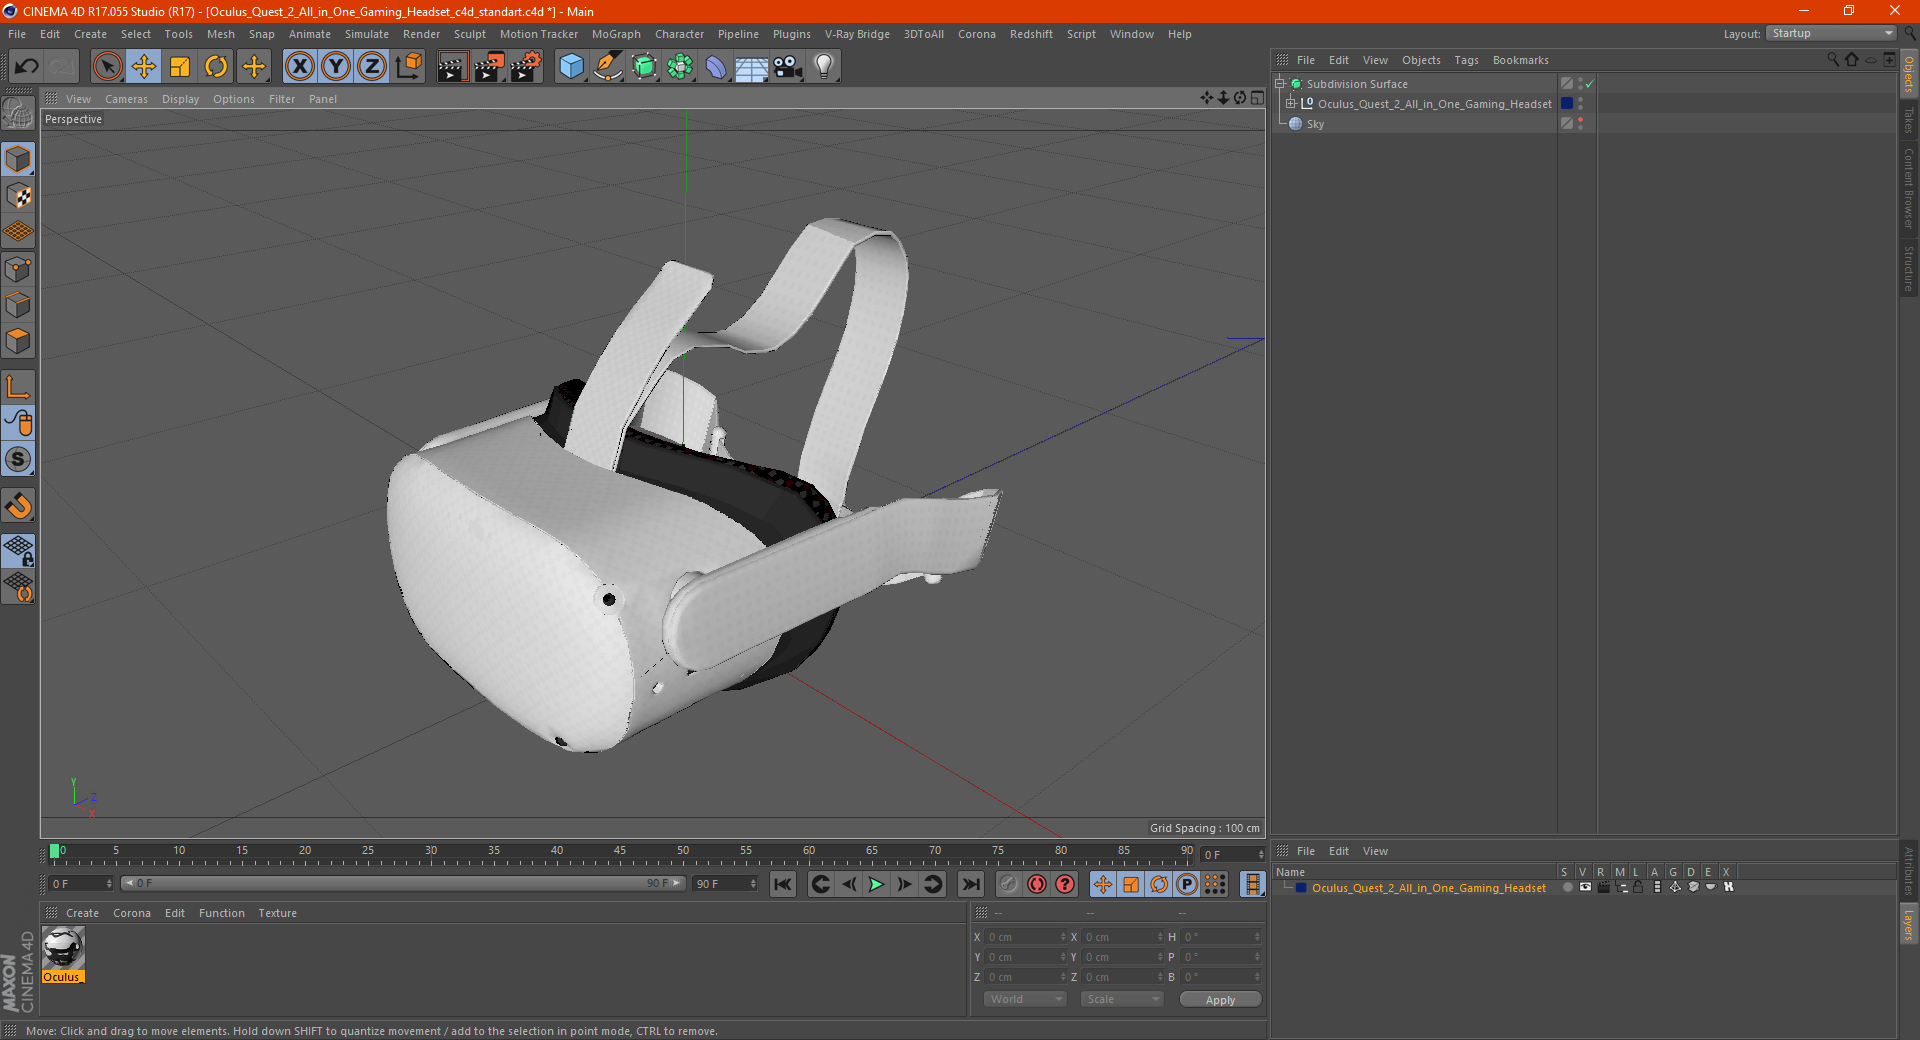This screenshot has width=1920, height=1040.
Task: Open the array modeling objects icon
Action: click(x=681, y=67)
